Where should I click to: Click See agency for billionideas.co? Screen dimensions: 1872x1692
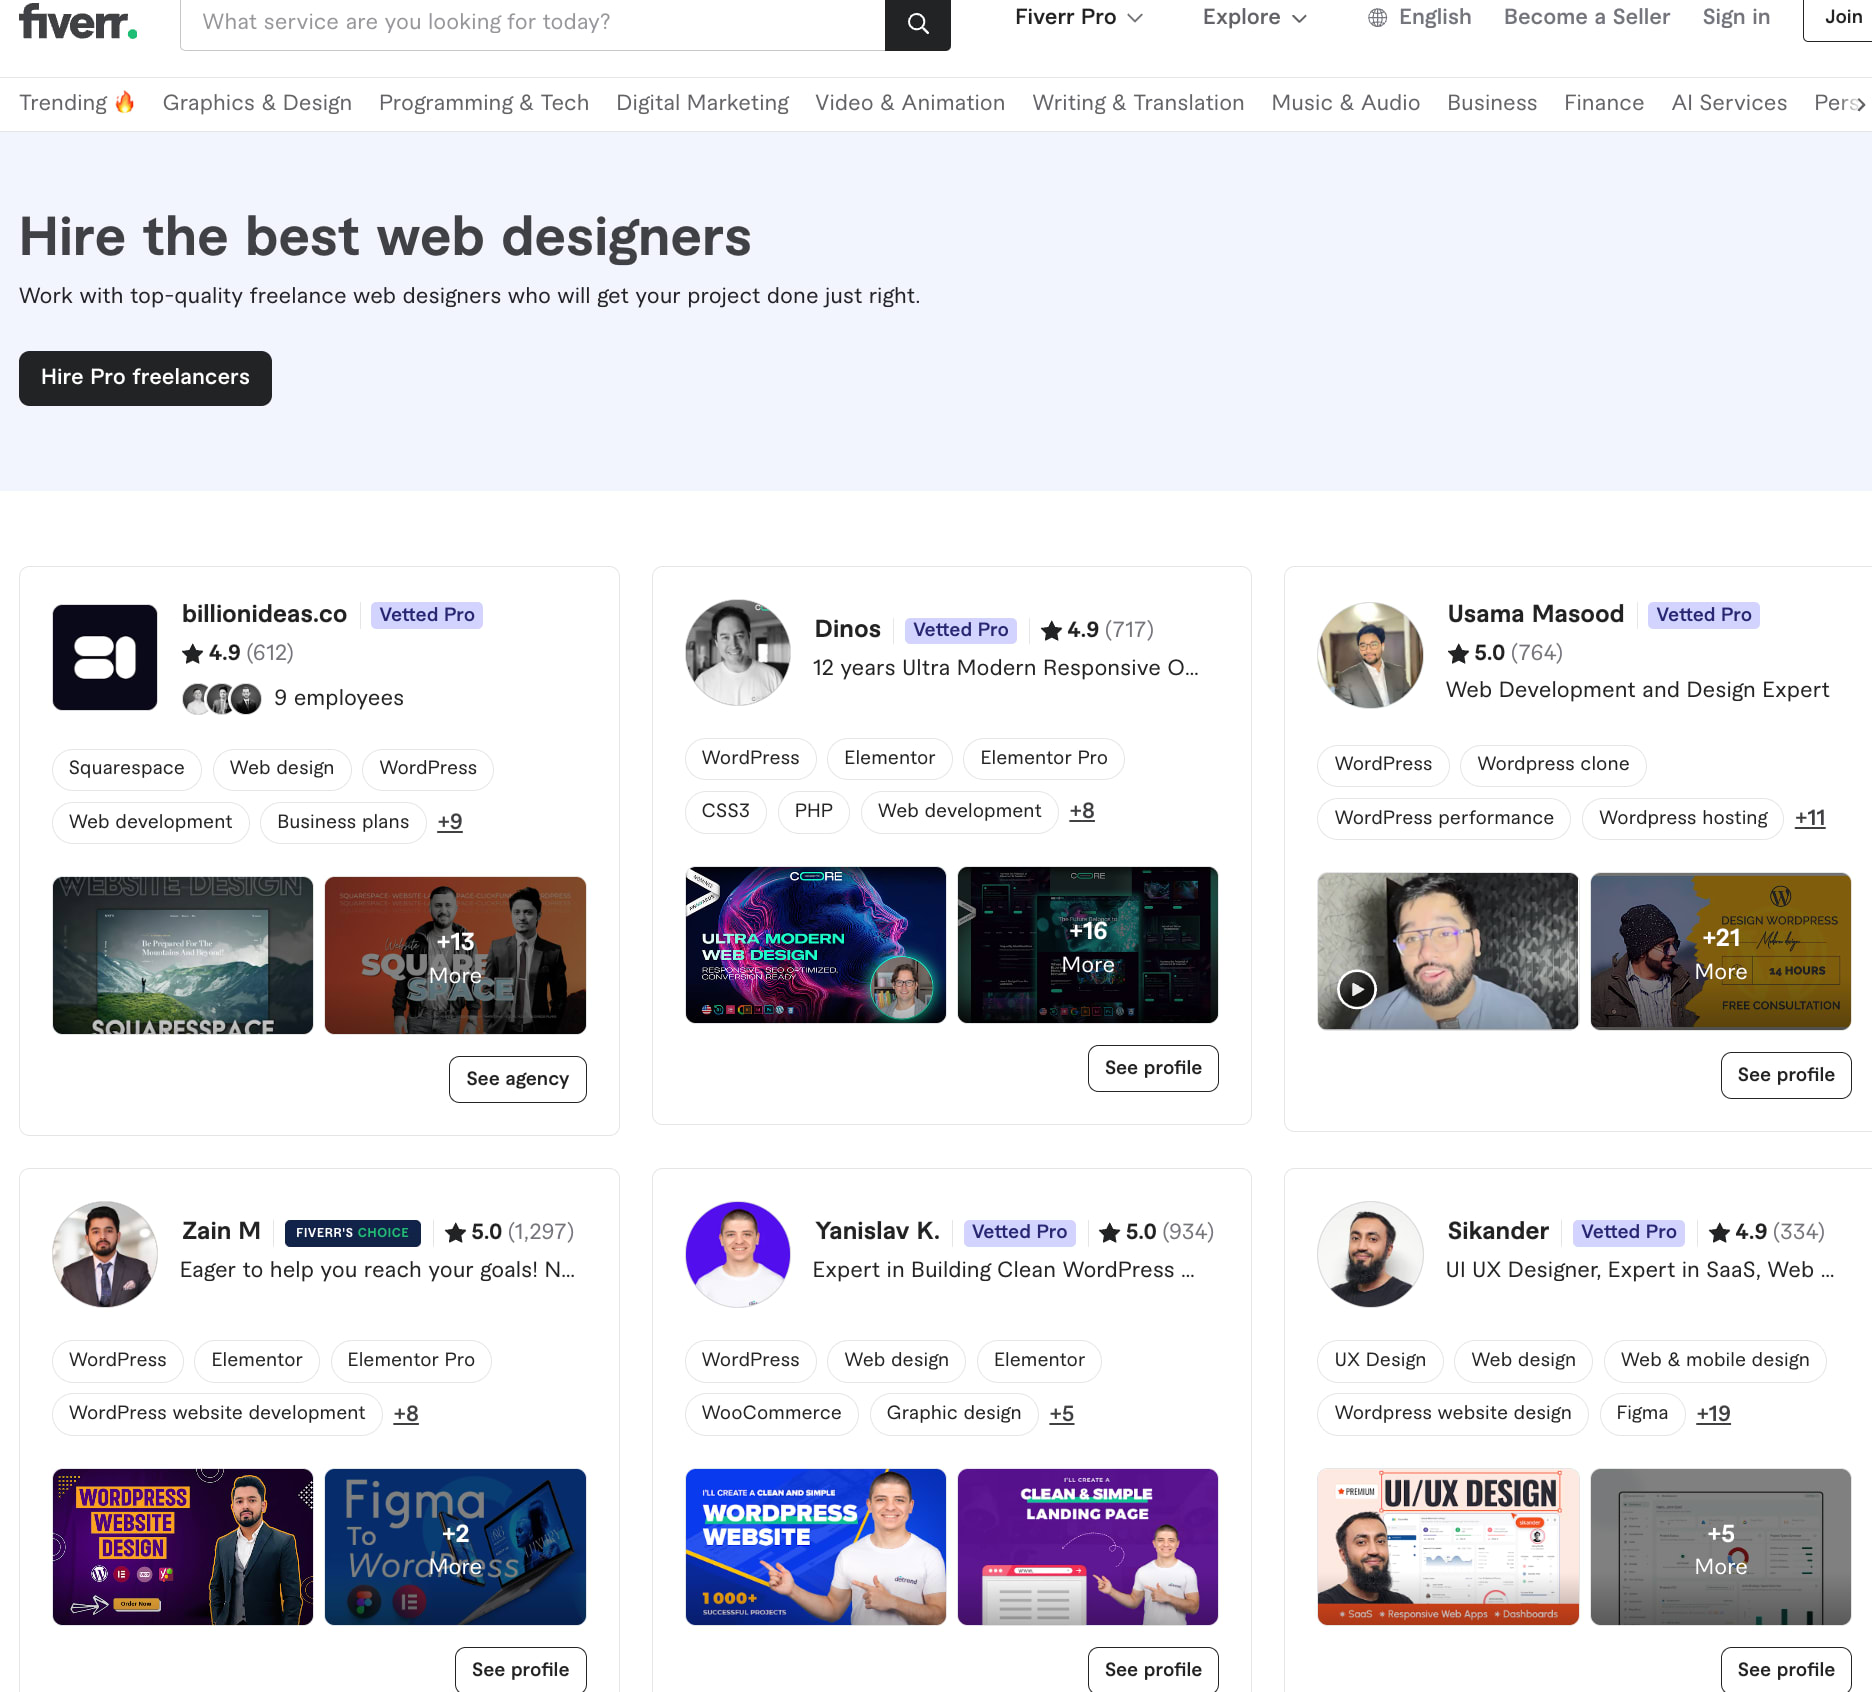(x=517, y=1079)
